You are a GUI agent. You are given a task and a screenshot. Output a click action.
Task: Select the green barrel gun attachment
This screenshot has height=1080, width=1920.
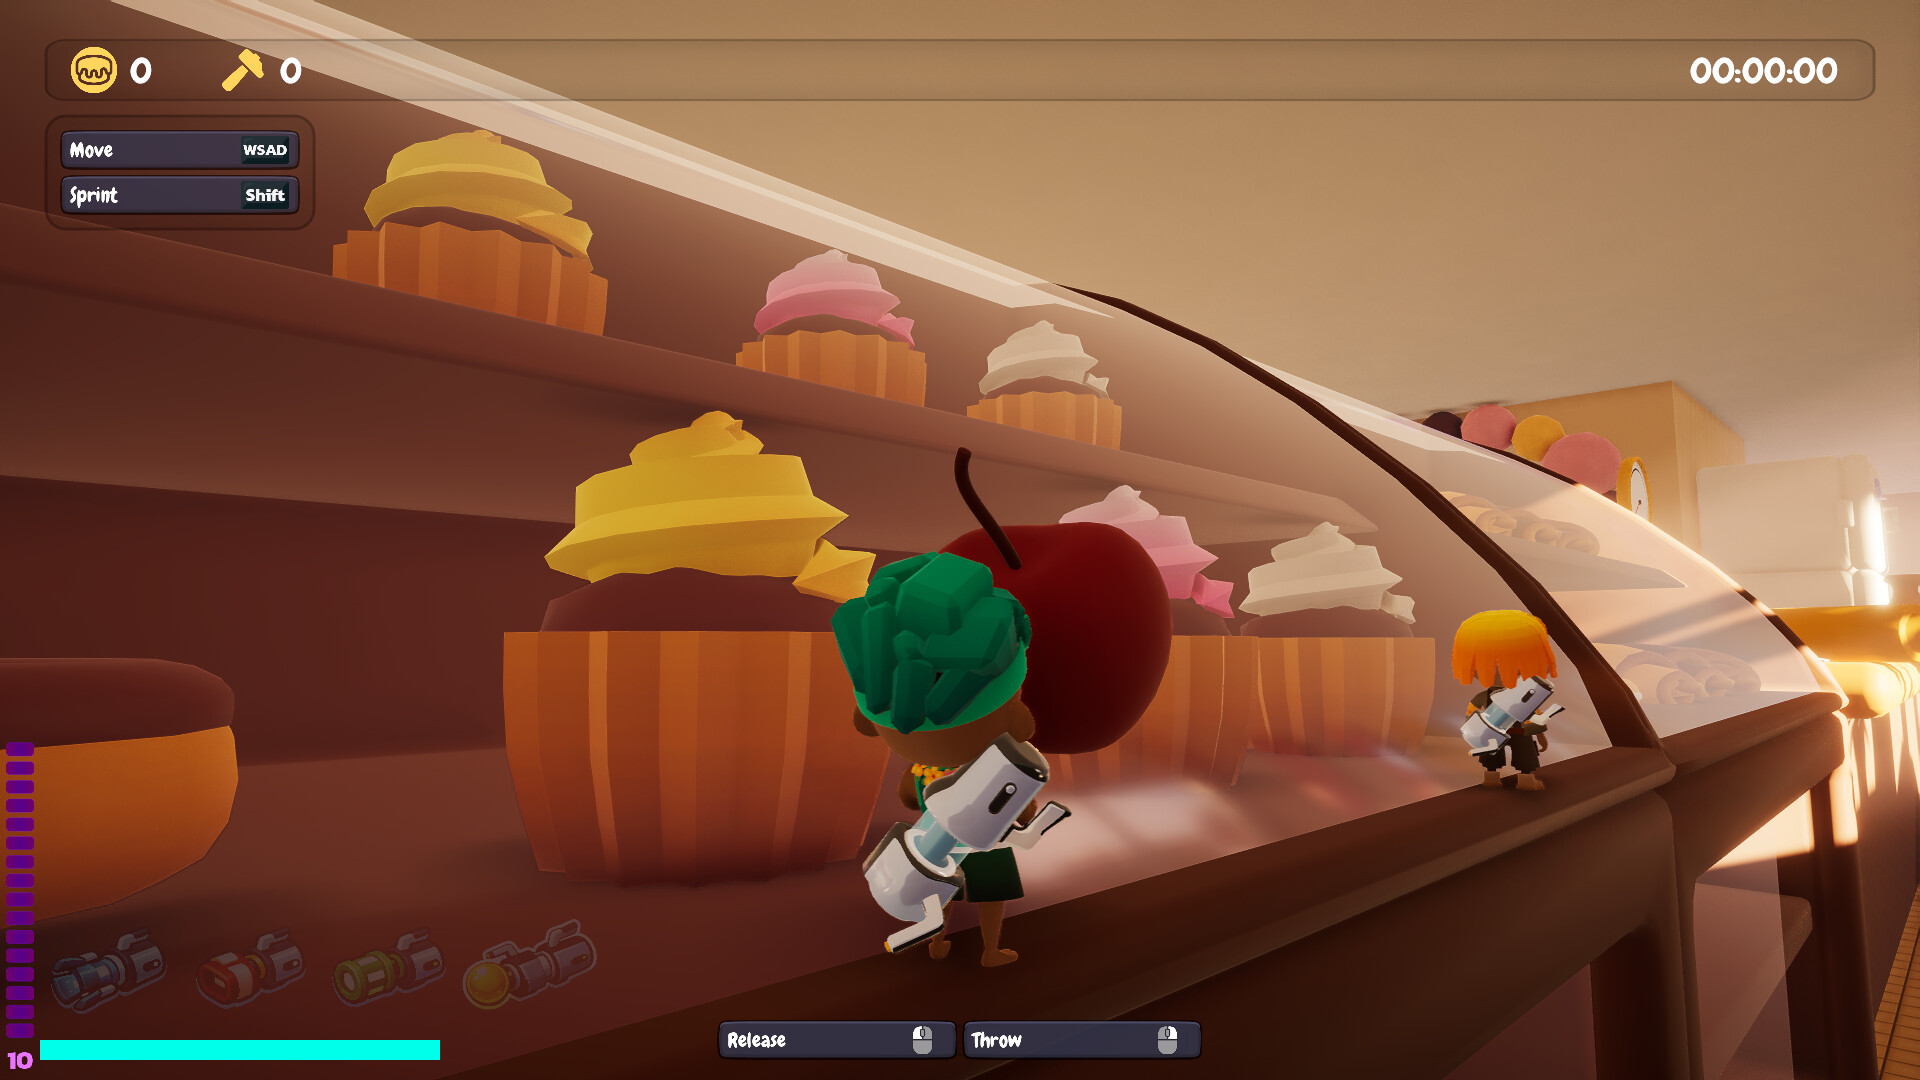pyautogui.click(x=388, y=968)
